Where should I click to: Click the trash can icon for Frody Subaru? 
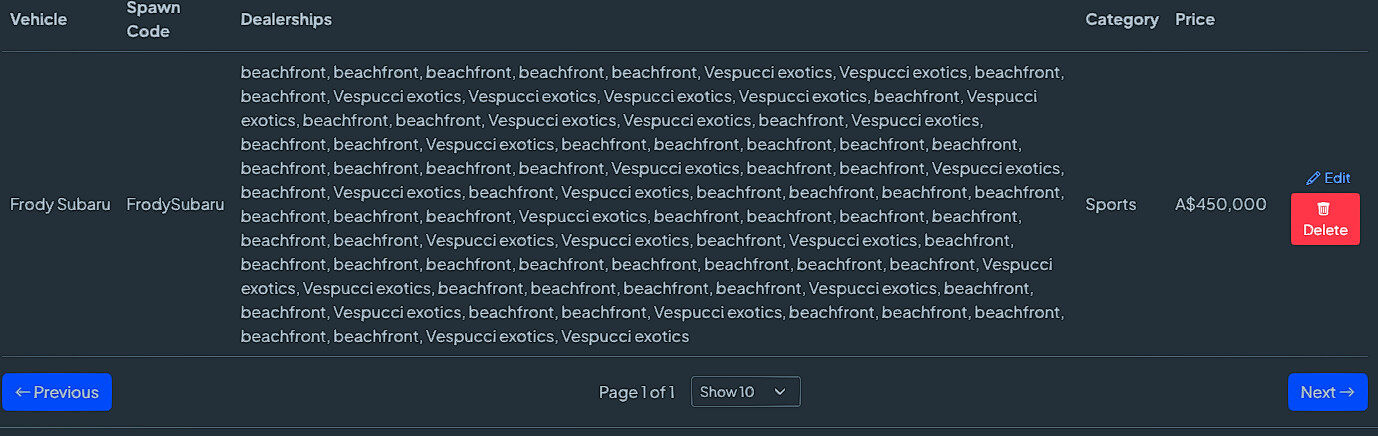point(1324,209)
